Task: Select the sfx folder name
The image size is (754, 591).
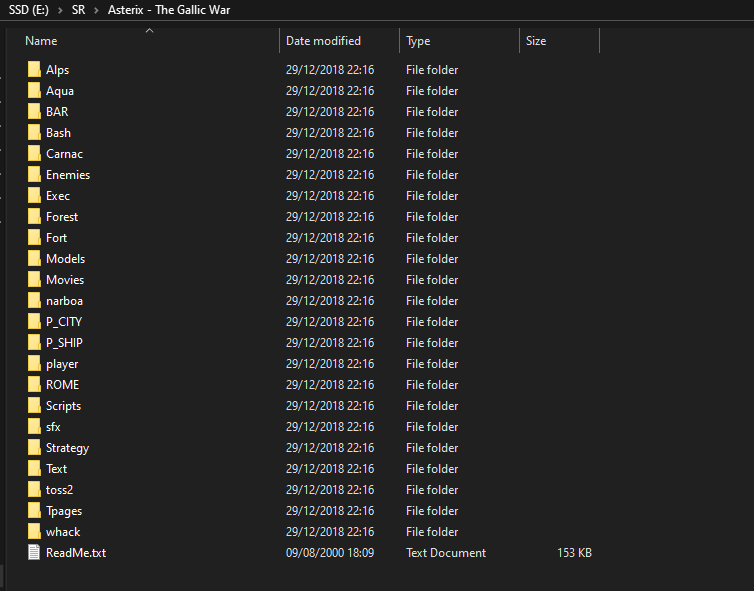Action: click(53, 427)
